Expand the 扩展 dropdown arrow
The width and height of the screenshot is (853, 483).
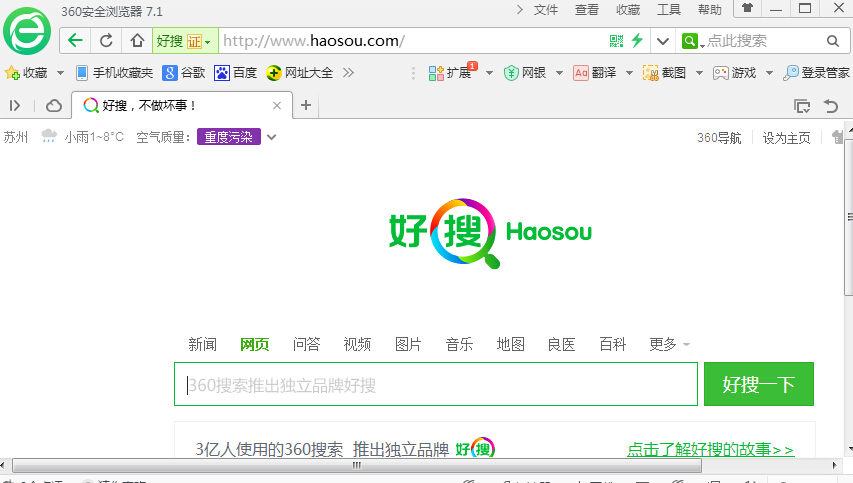pos(489,73)
